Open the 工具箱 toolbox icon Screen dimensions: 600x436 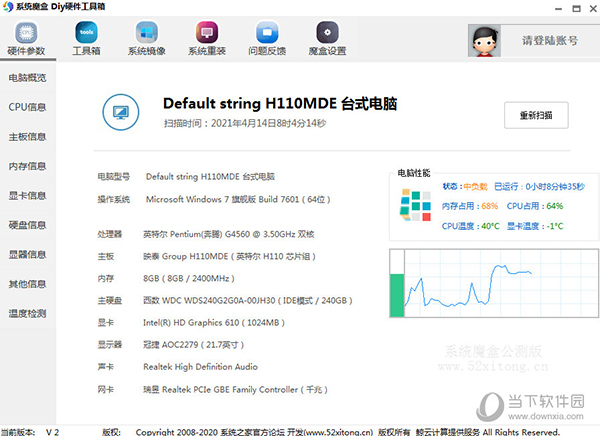[x=85, y=36]
